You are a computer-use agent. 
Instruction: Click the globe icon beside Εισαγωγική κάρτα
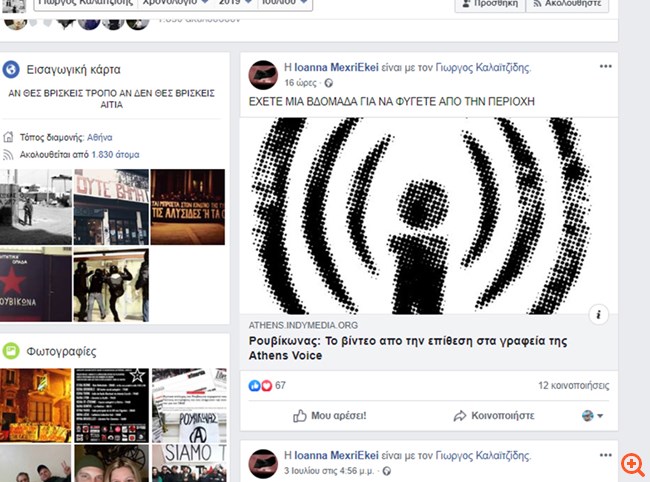click(11, 70)
